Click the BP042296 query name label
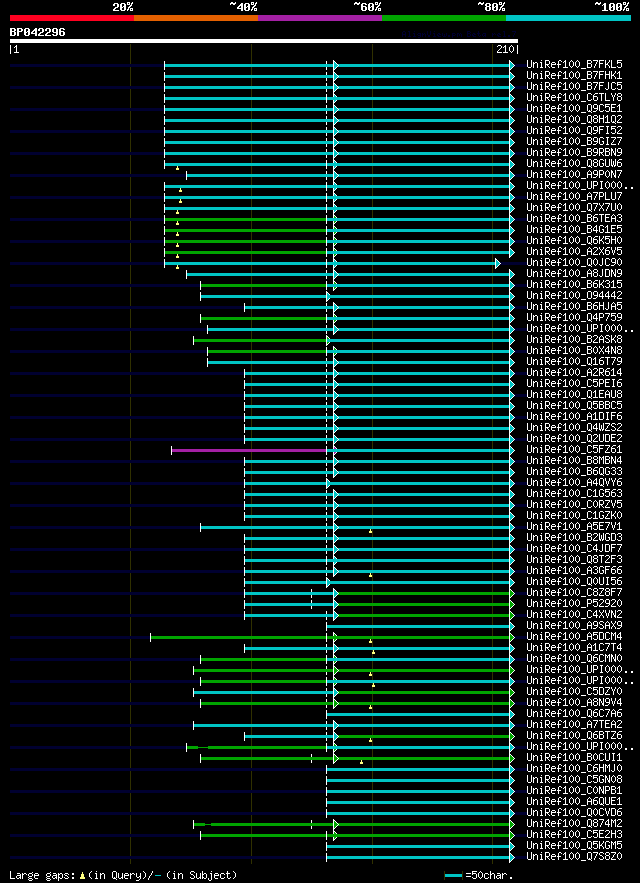Viewport: 640px width, 883px height. [x=37, y=32]
